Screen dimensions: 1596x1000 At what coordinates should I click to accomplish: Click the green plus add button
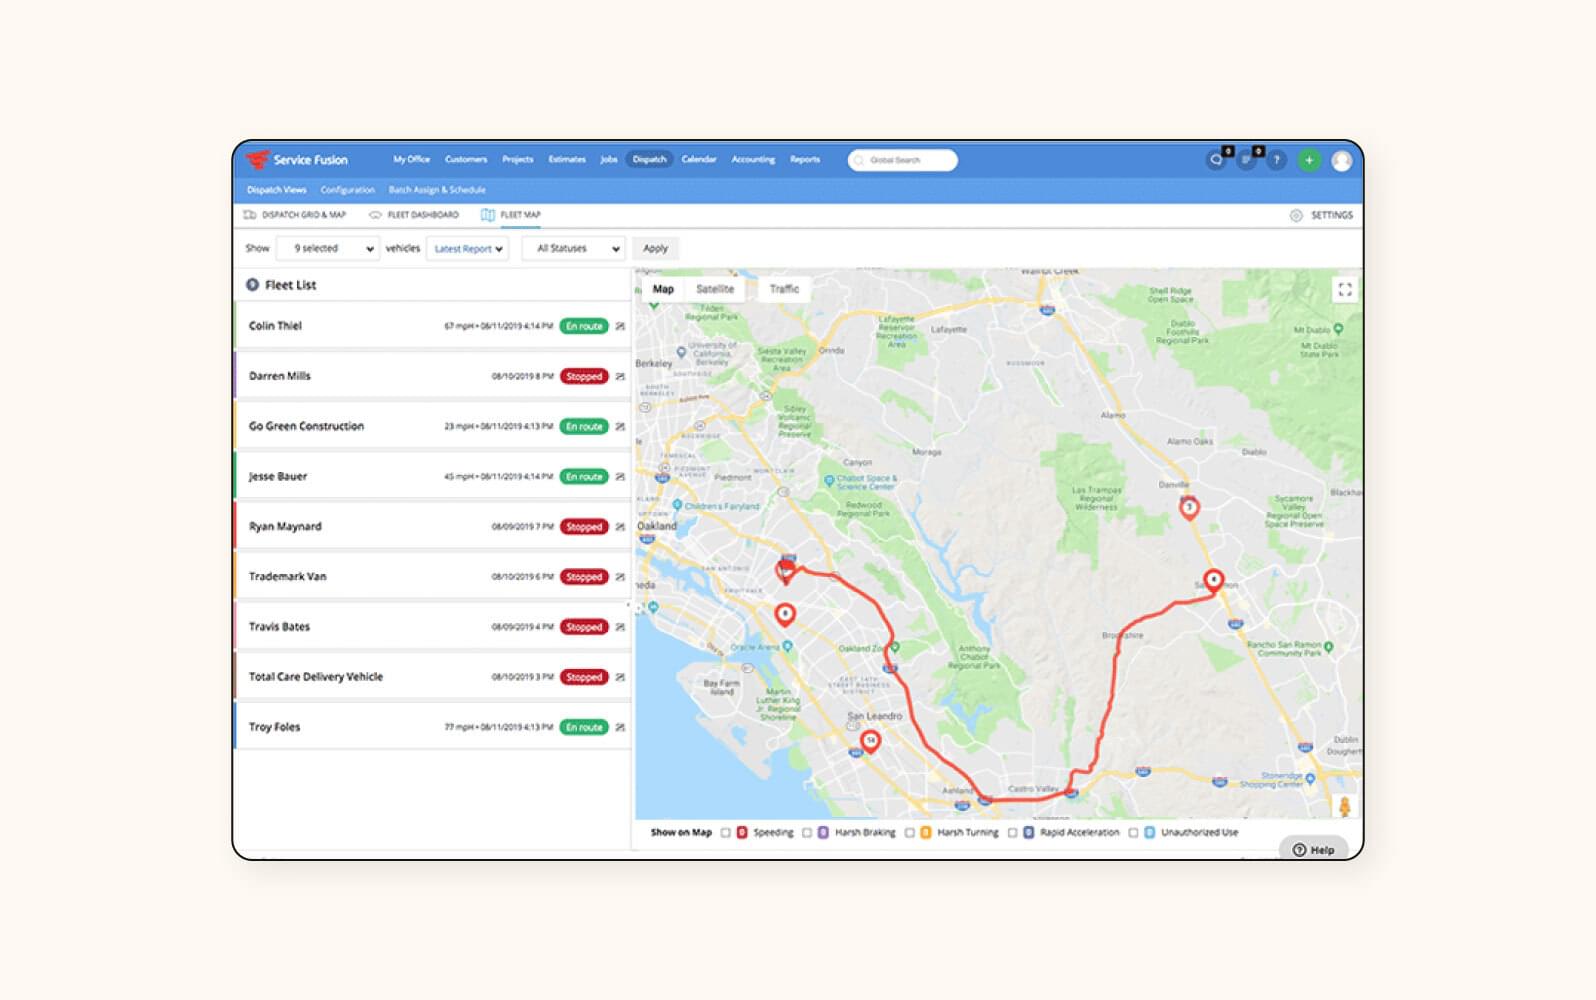pyautogui.click(x=1309, y=160)
